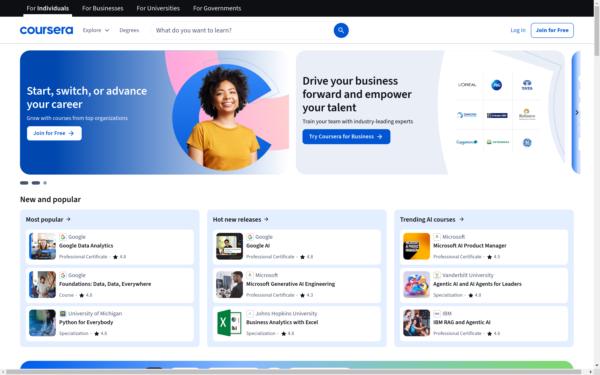Image resolution: width=600 pixels, height=375 pixels.
Task: Select the third carousel indicator dot
Action: [x=45, y=183]
